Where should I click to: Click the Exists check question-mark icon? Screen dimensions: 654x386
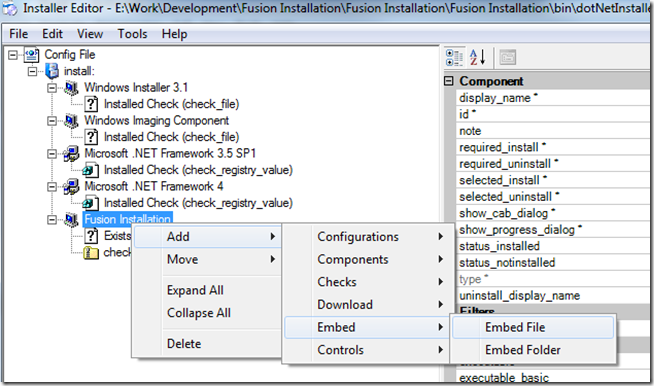click(x=91, y=236)
